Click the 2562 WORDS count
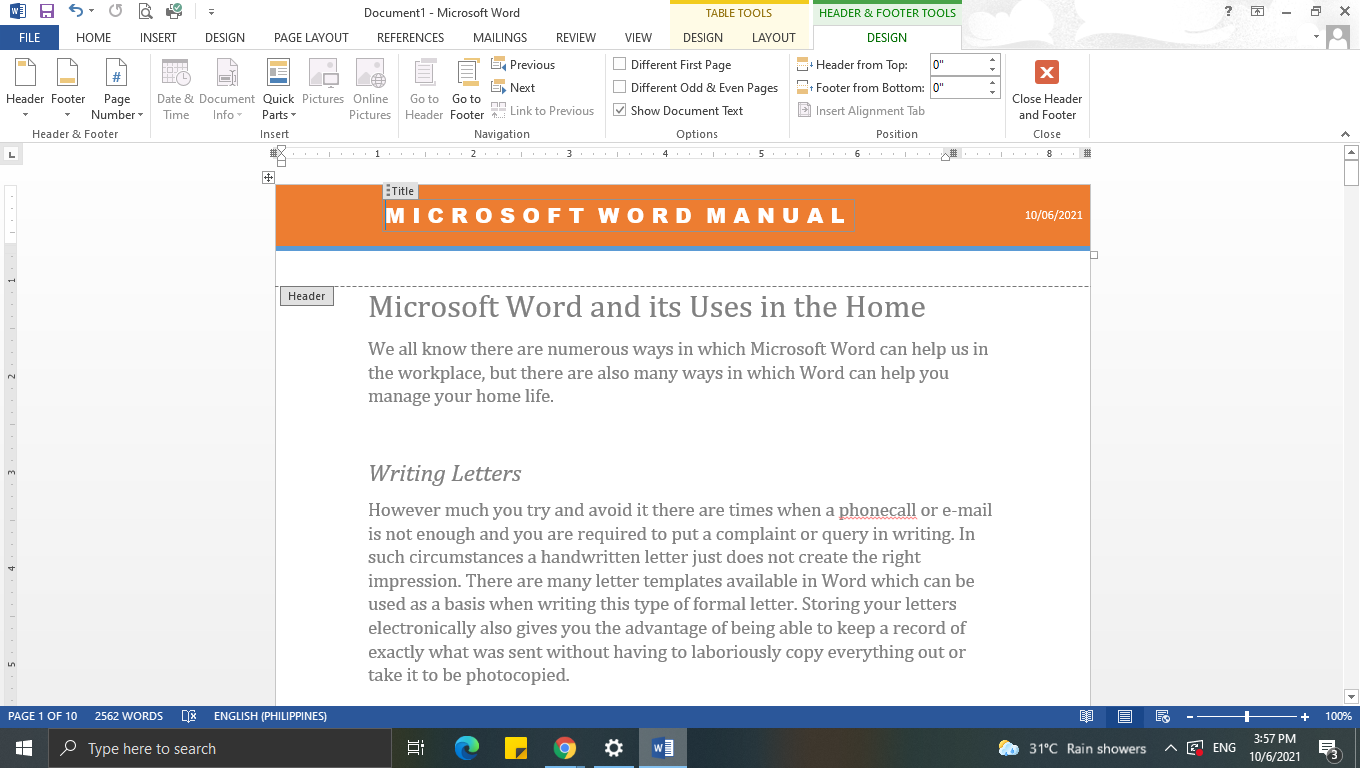This screenshot has width=1360, height=768. [128, 716]
